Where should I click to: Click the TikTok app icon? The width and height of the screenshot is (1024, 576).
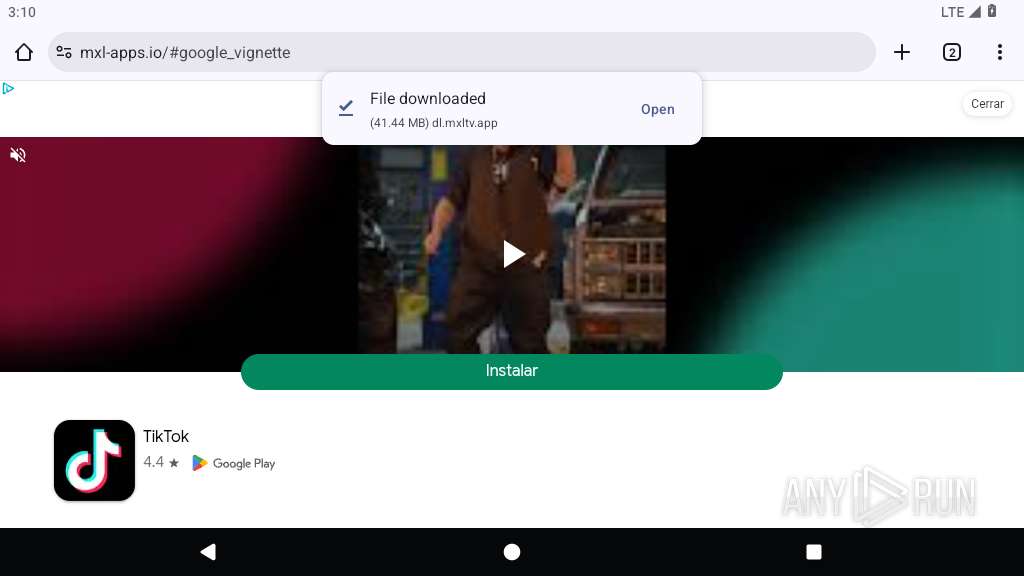coord(94,460)
